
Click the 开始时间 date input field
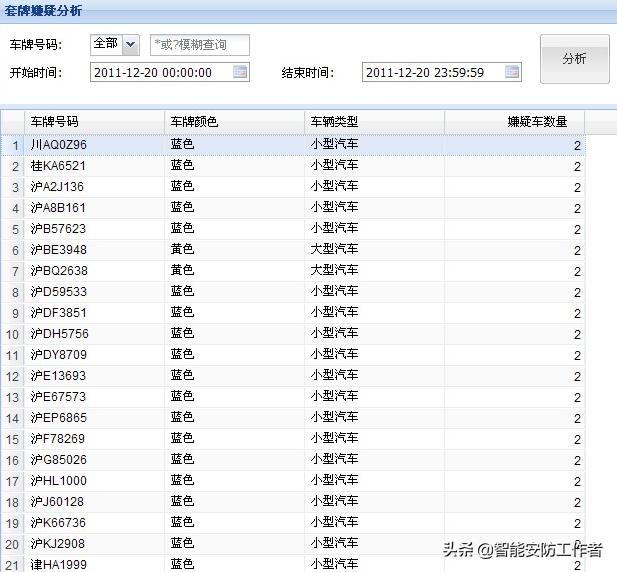(x=170, y=72)
